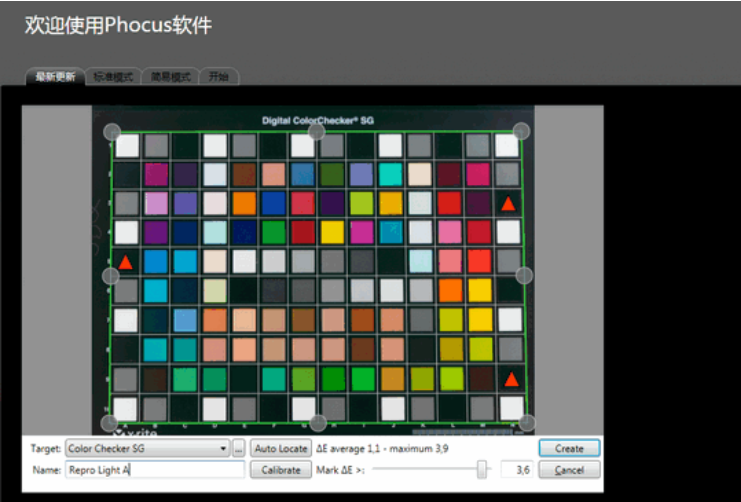Open the 简易模式 tab
The image size is (741, 502).
pyautogui.click(x=170, y=77)
